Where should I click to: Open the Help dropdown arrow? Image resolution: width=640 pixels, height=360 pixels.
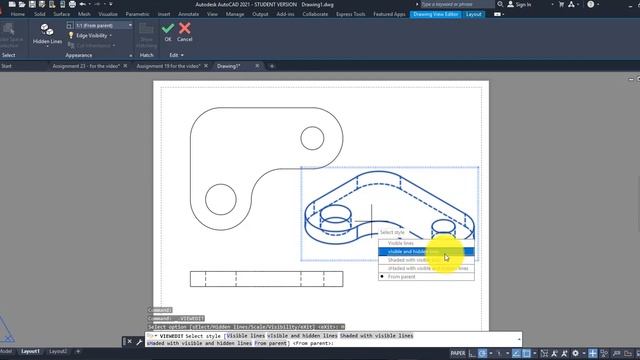(x=598, y=4)
